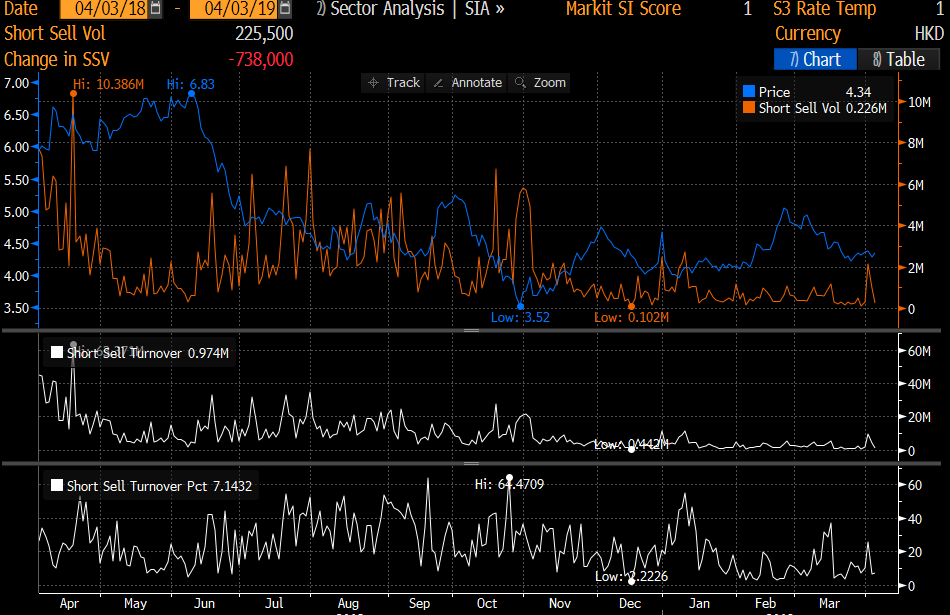Open Sector Analysis SIA link
Image resolution: width=950 pixels, height=615 pixels.
410,9
